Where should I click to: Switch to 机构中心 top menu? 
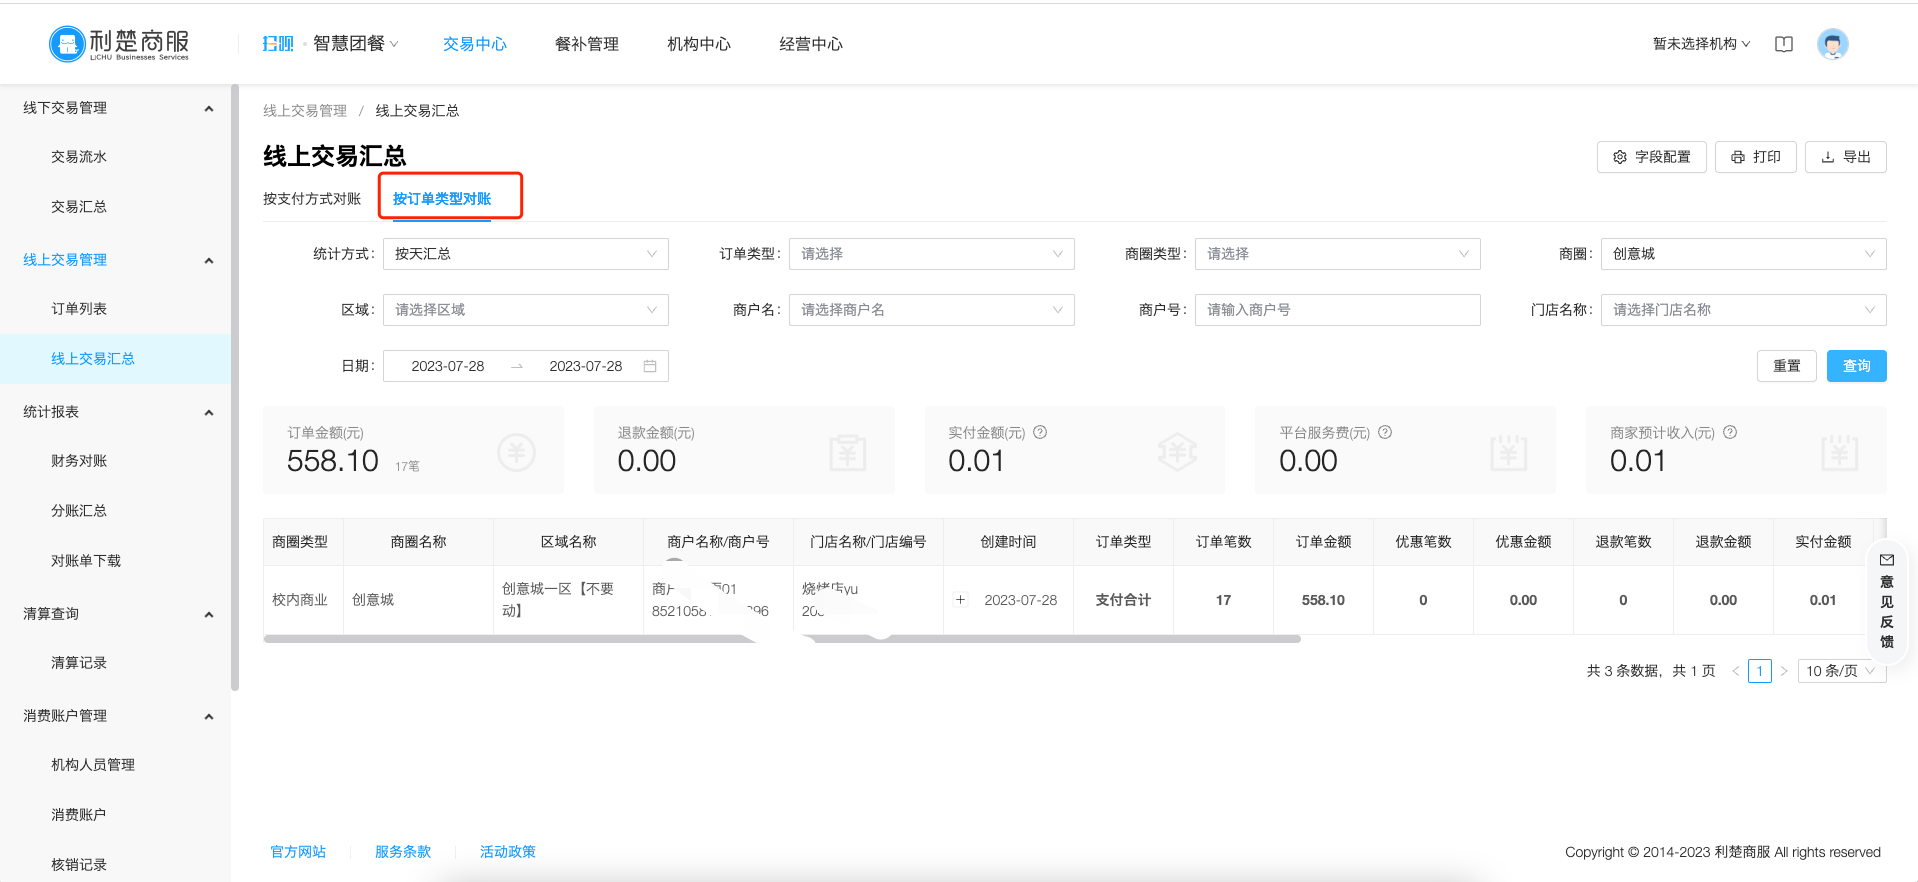[x=698, y=44]
